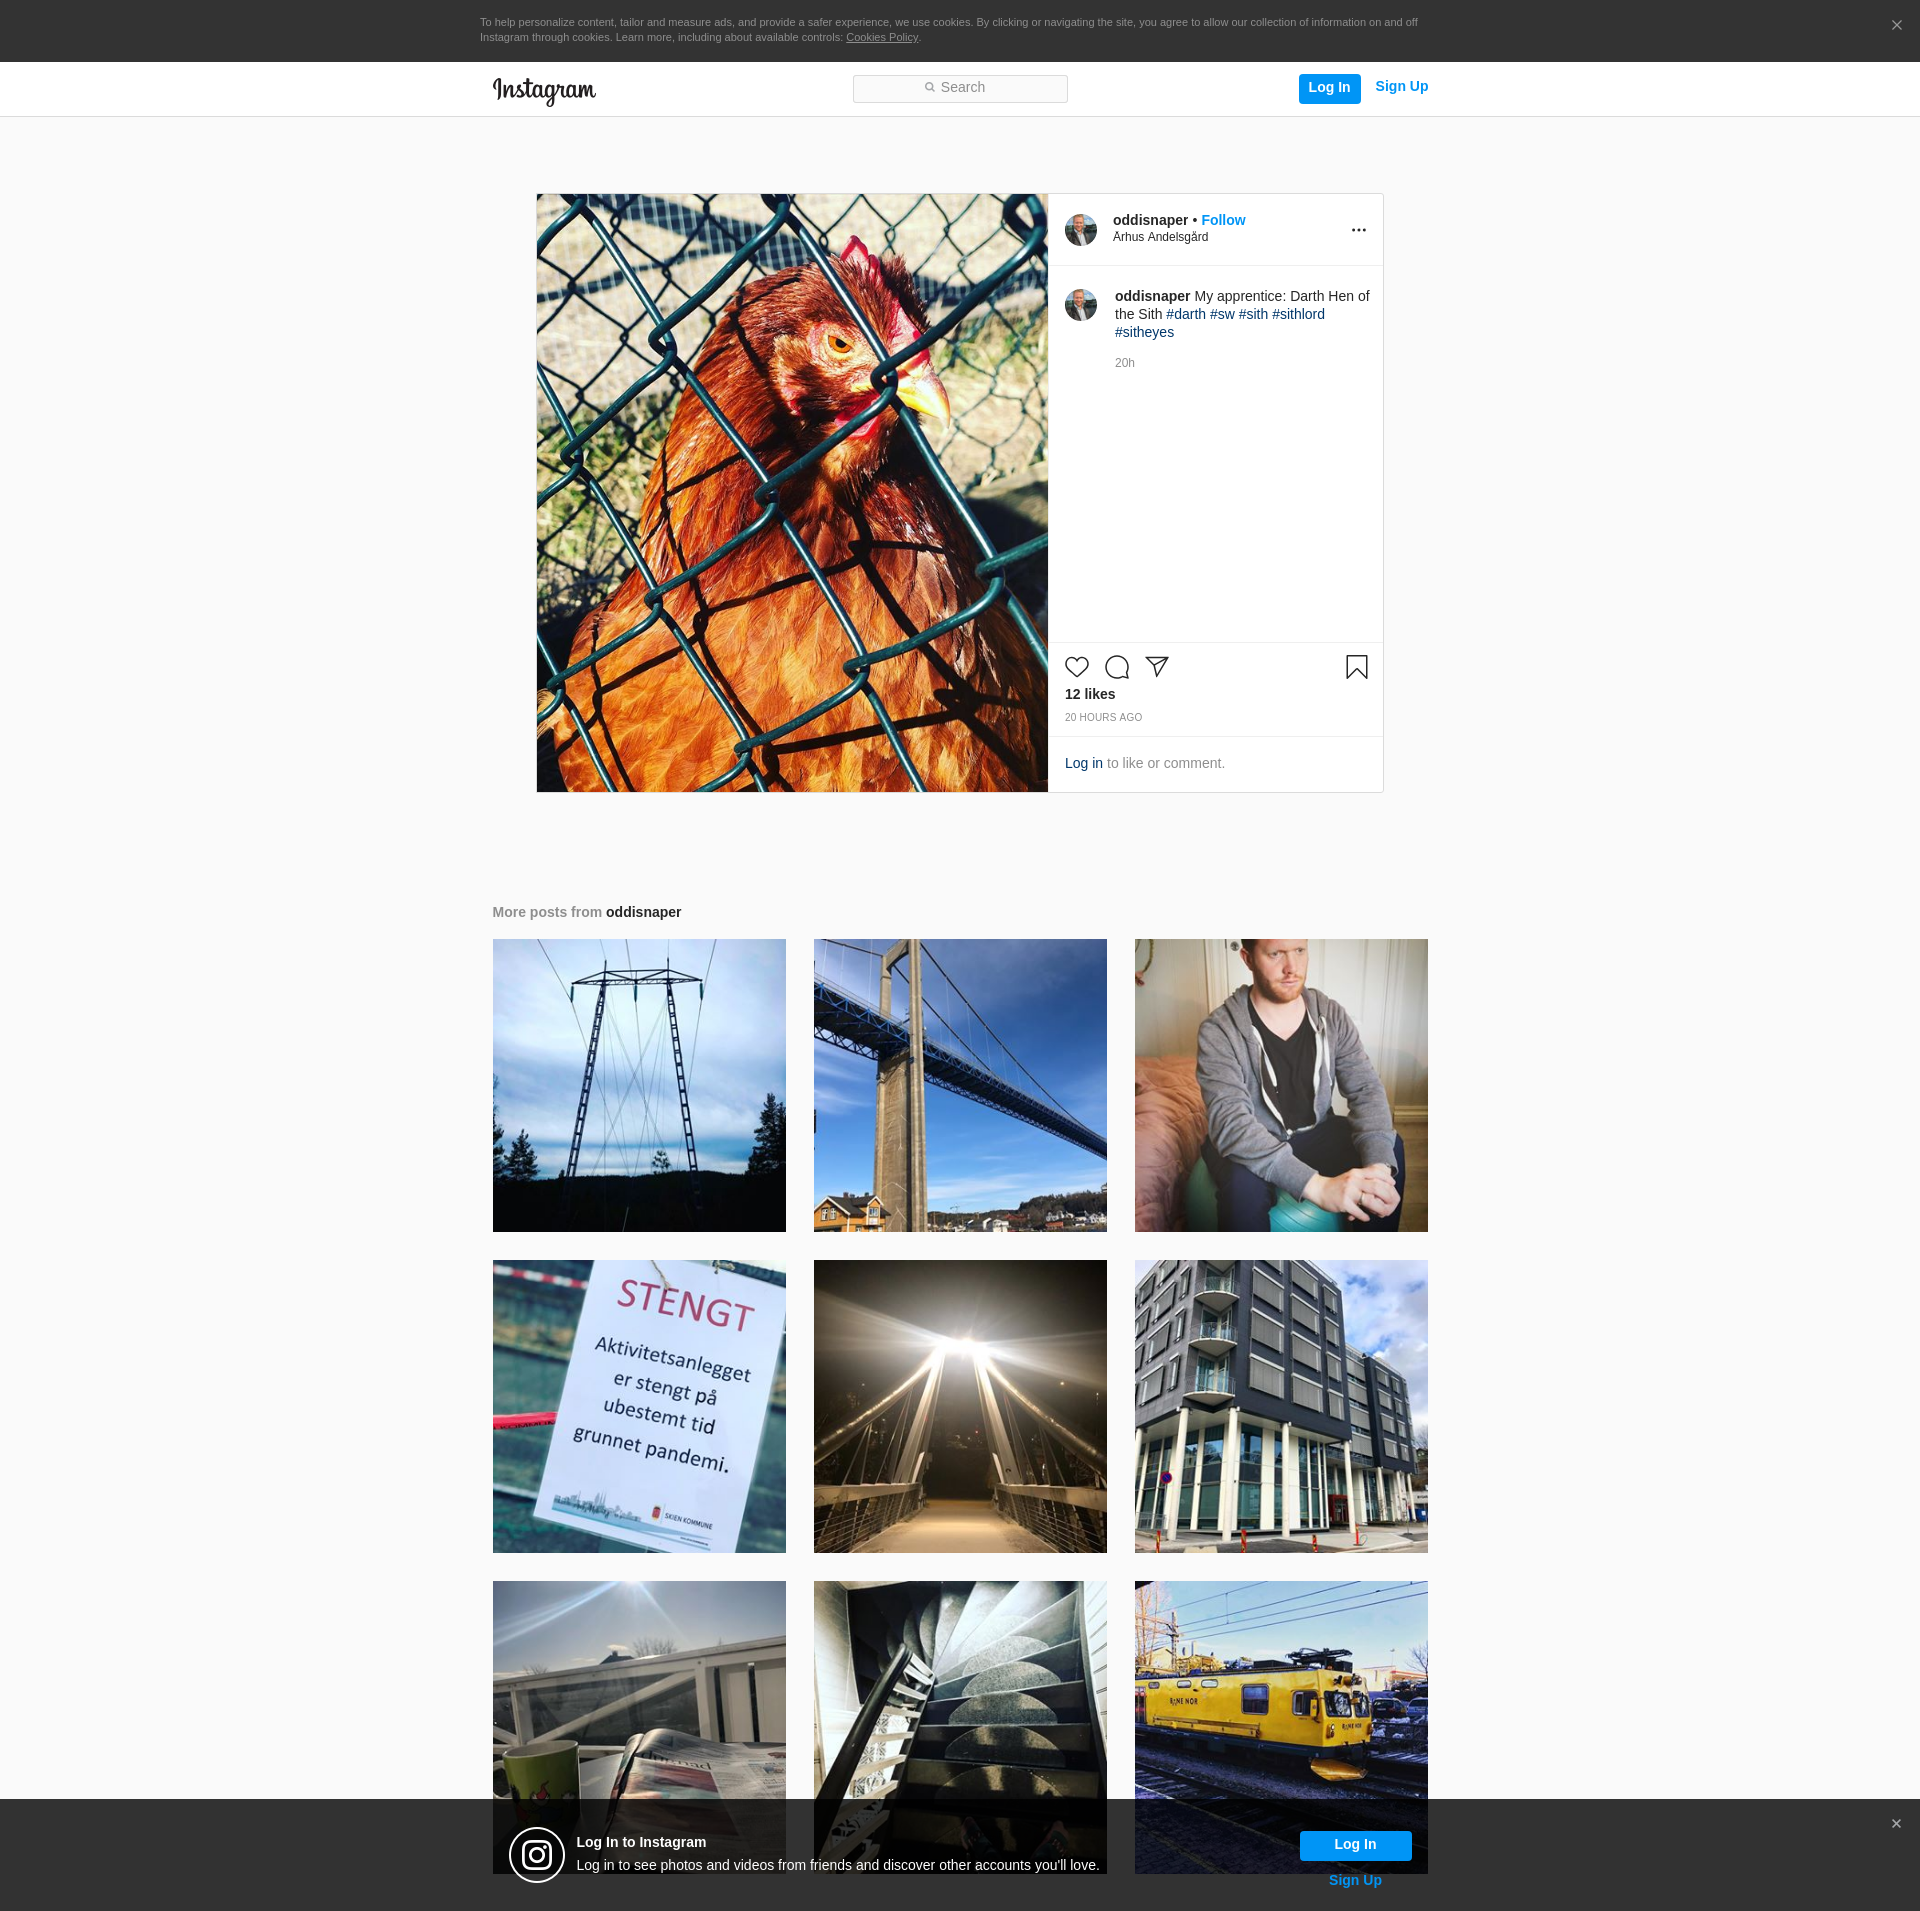Close the bottom Log In banner

[1896, 1824]
